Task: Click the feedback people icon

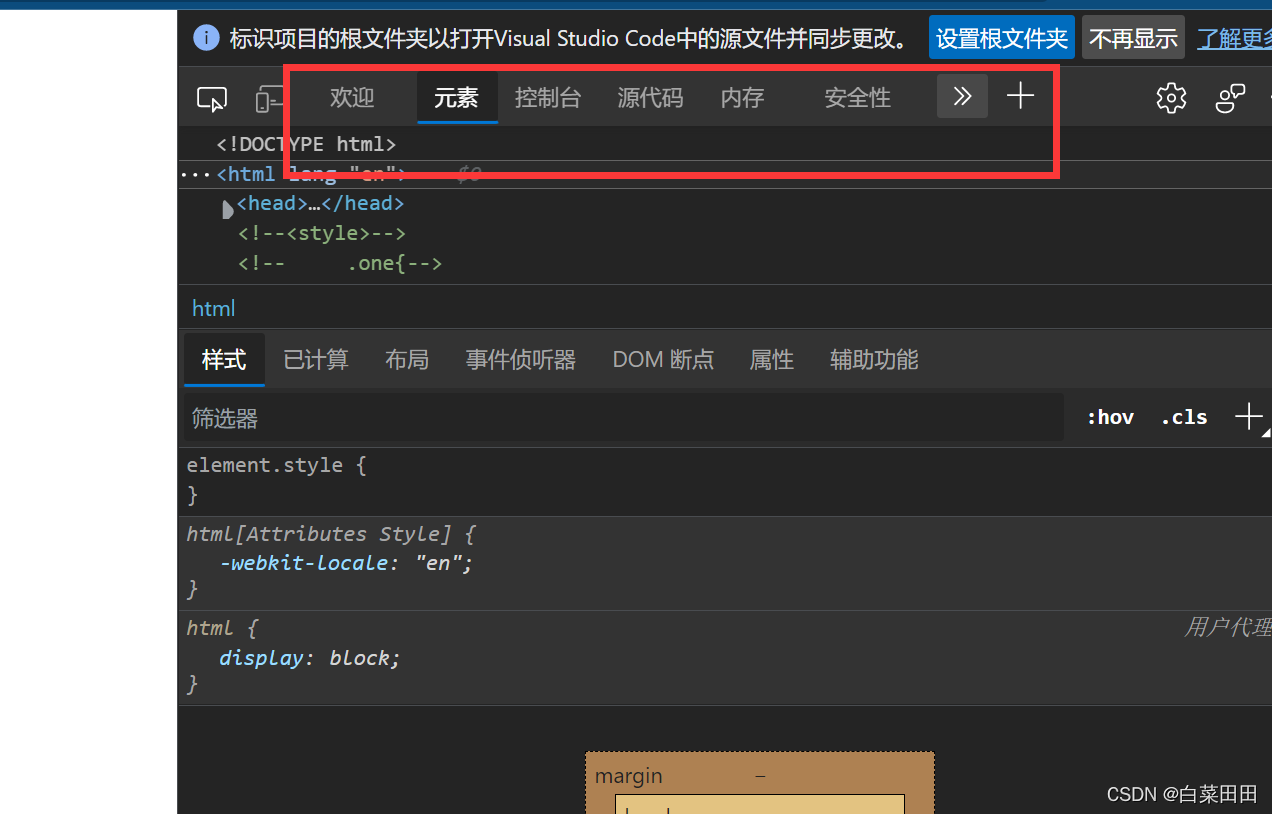Action: (1230, 97)
